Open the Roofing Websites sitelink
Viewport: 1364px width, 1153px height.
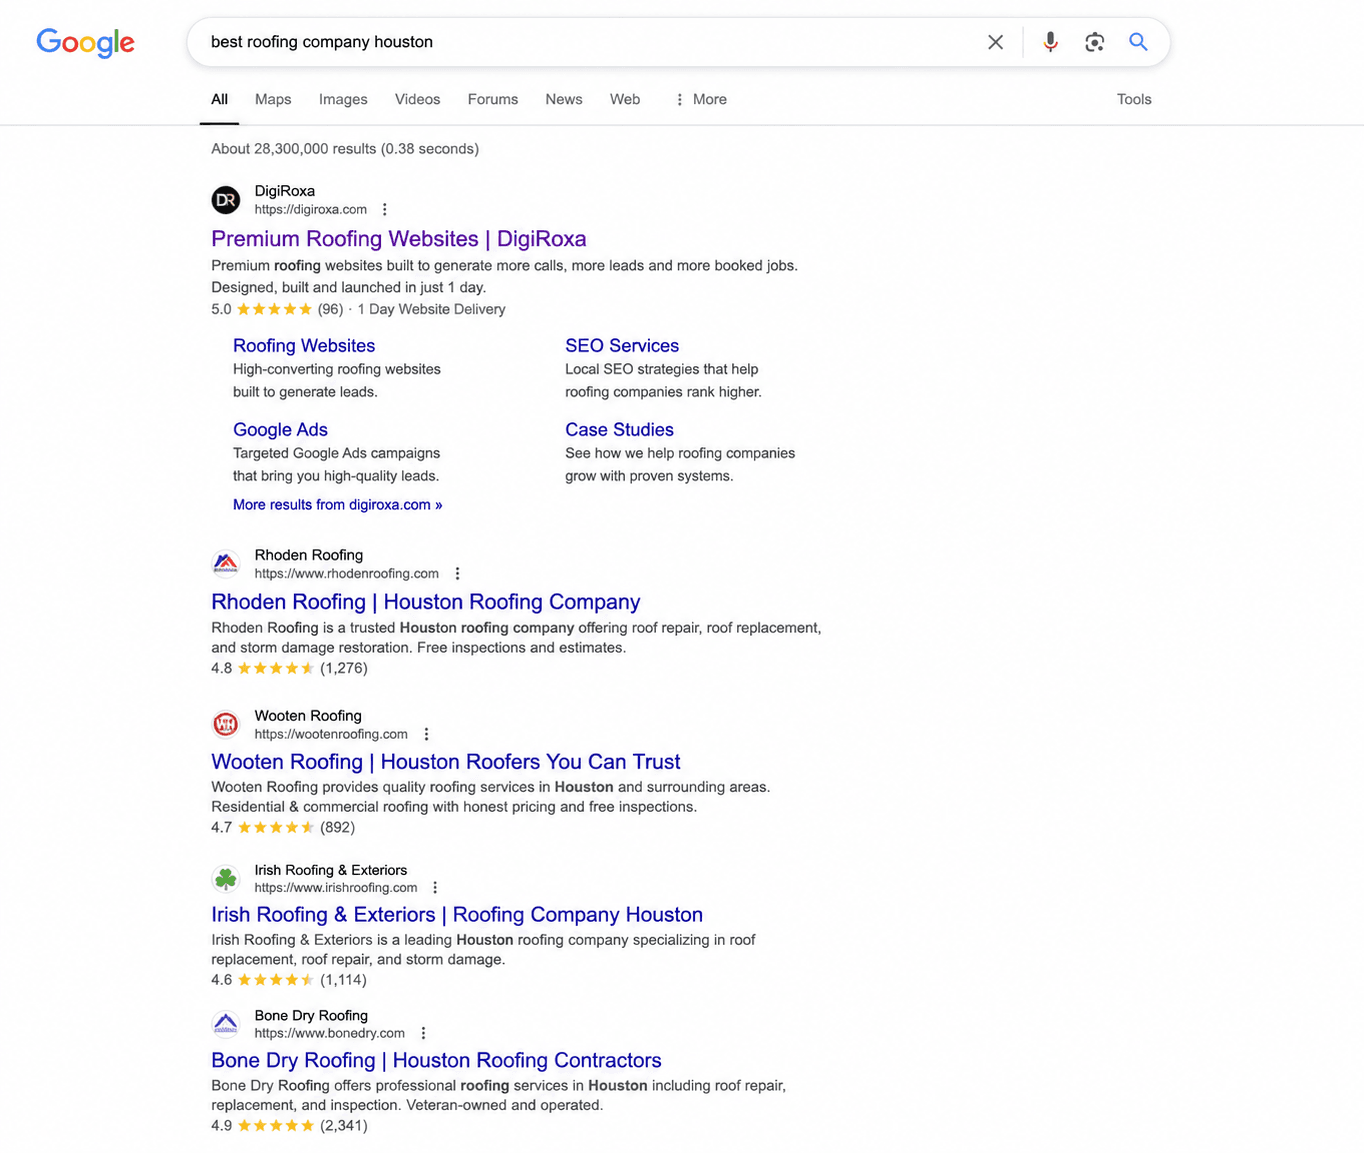click(x=304, y=346)
